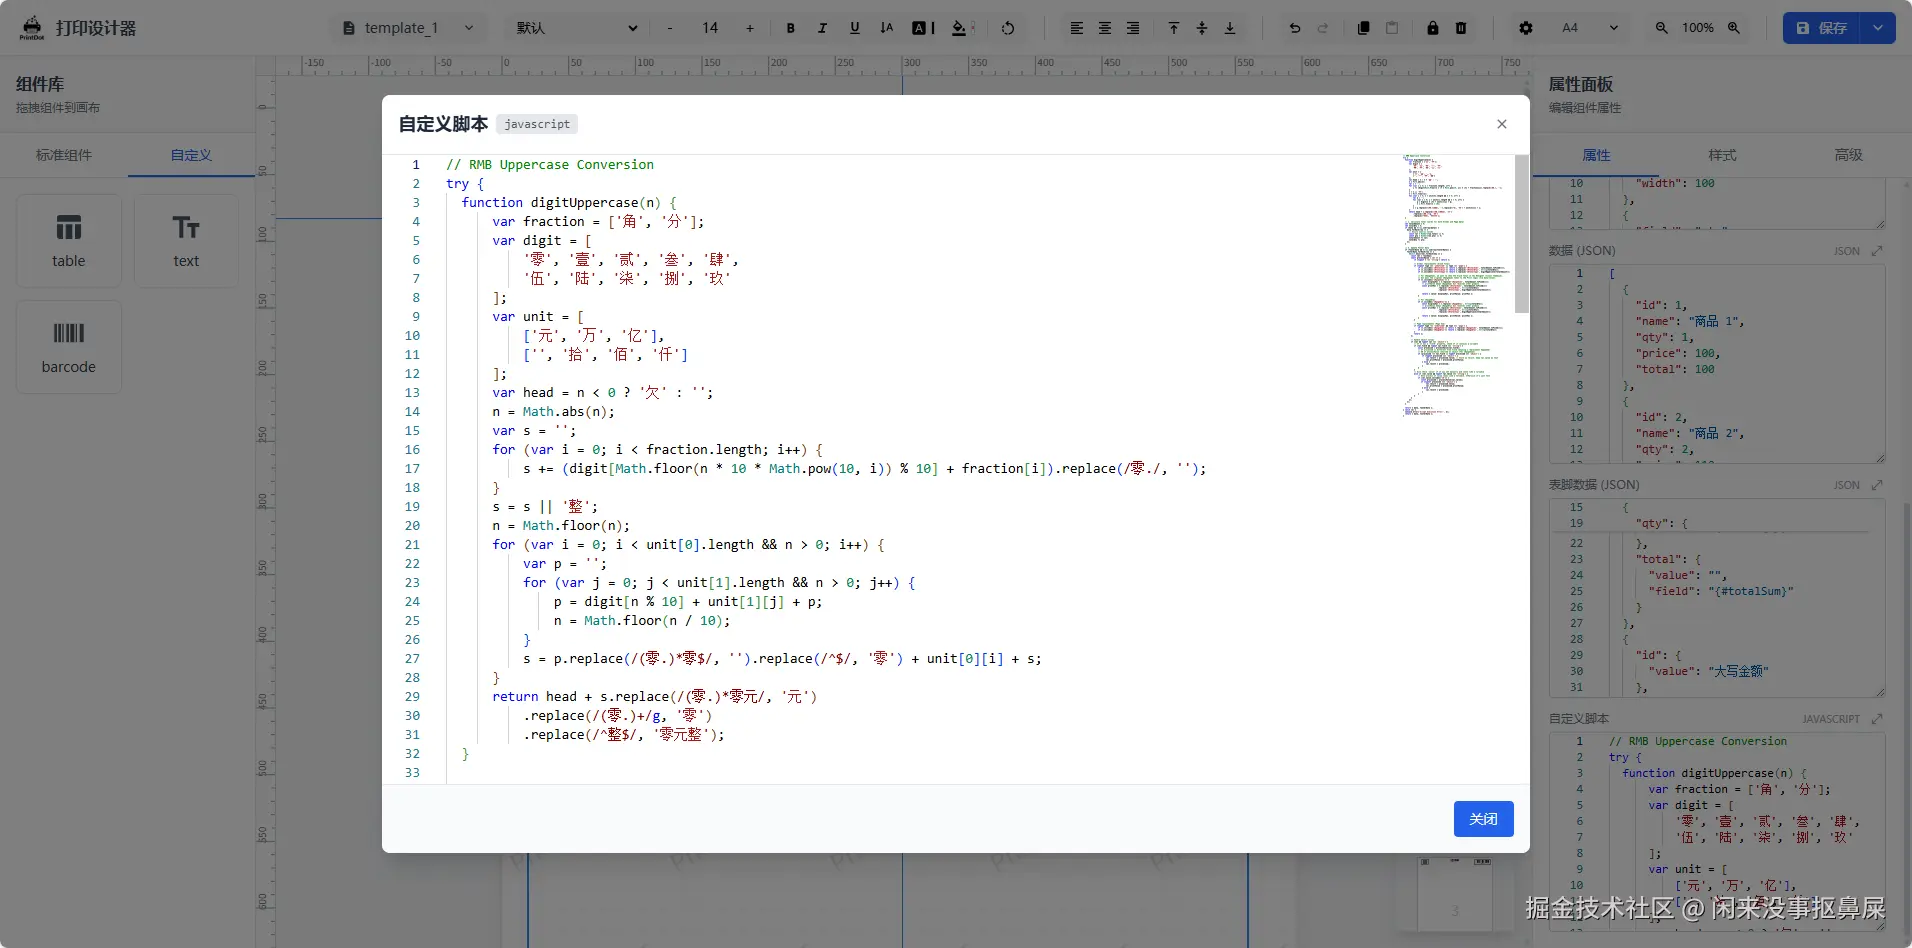Viewport: 1912px width, 948px height.
Task: Toggle the lock icon
Action: (1433, 28)
